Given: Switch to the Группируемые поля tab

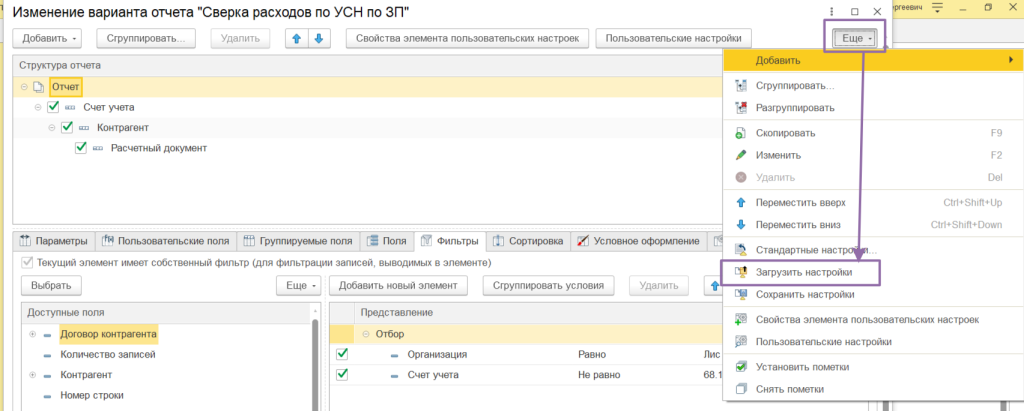Looking at the screenshot, I should tap(298, 241).
